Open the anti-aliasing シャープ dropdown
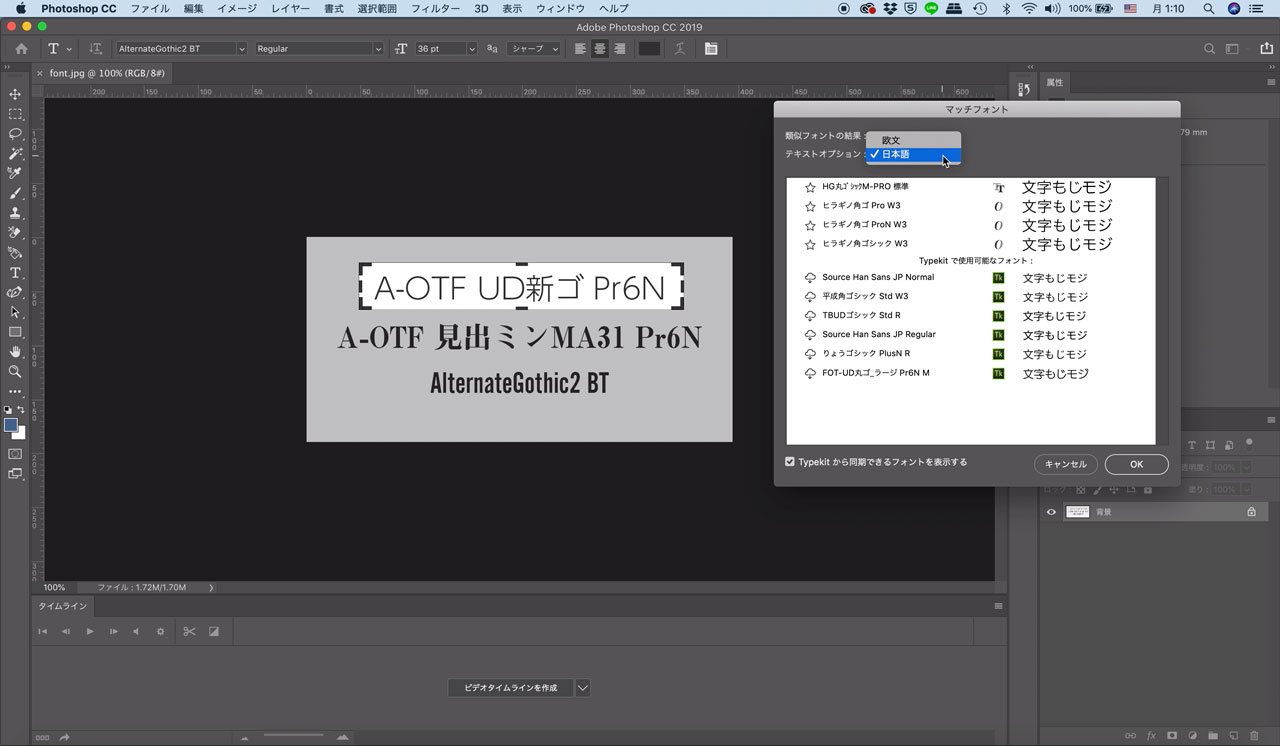1280x746 pixels. pos(533,49)
